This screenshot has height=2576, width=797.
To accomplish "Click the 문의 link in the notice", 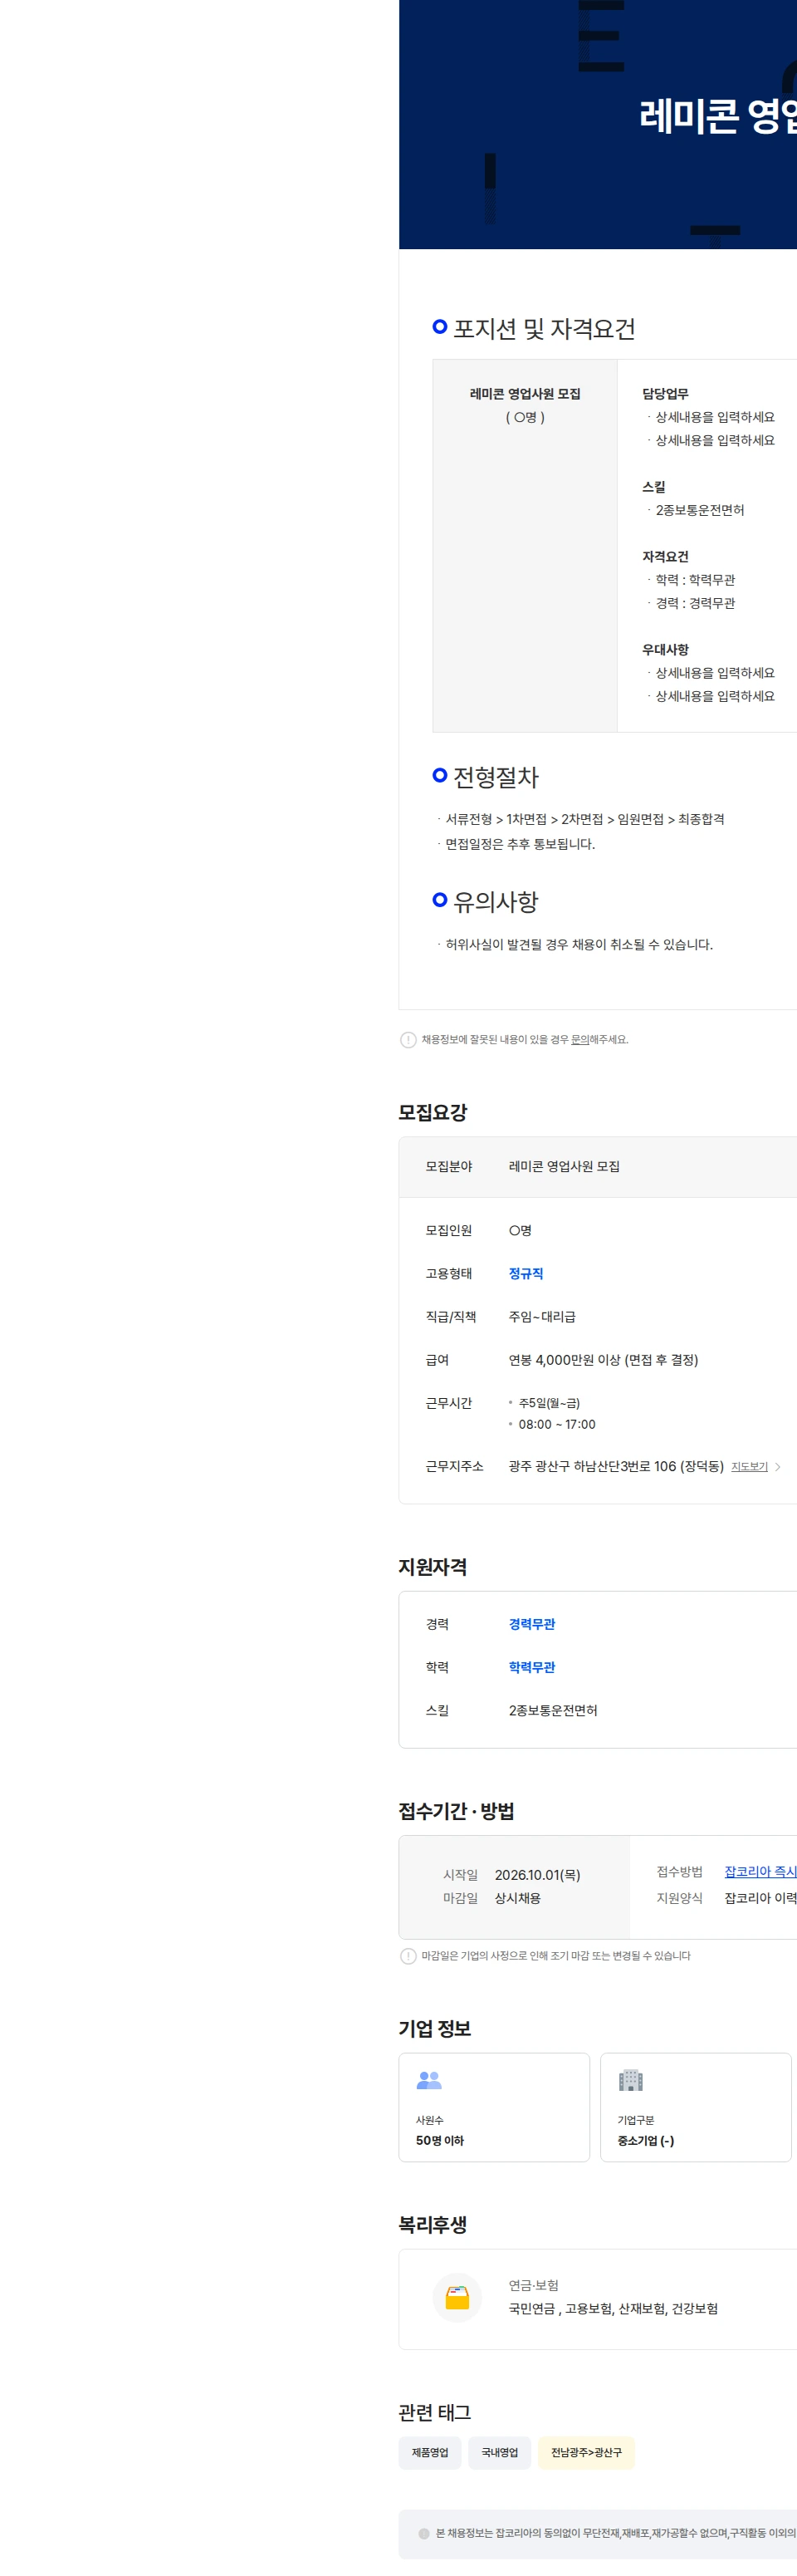I will (x=579, y=1039).
